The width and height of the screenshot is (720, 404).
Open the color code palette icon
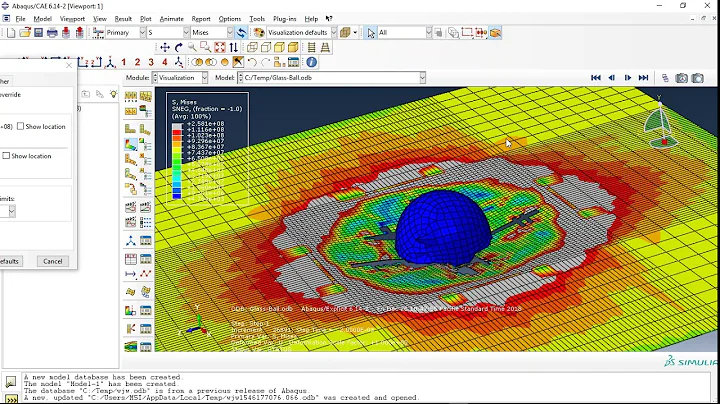[x=259, y=33]
